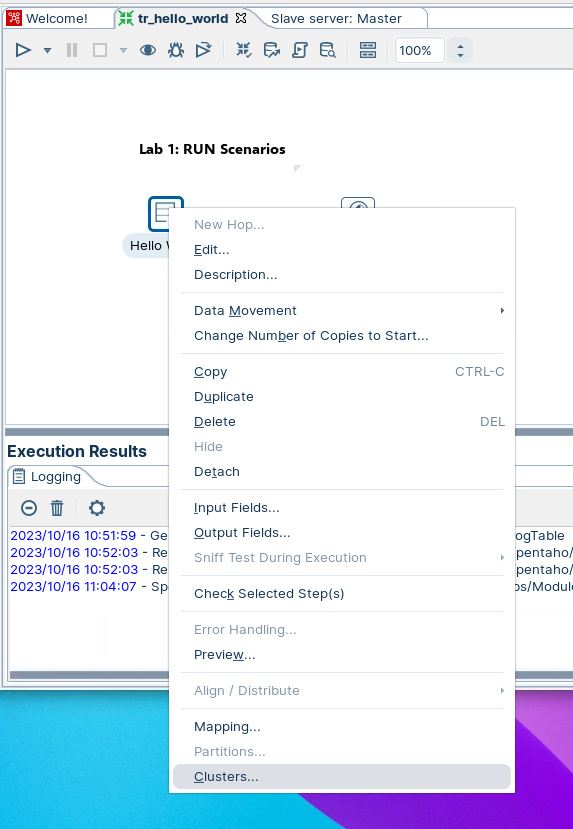This screenshot has height=829, width=573.
Task: Click the Generate SQL script icon
Action: [300, 50]
